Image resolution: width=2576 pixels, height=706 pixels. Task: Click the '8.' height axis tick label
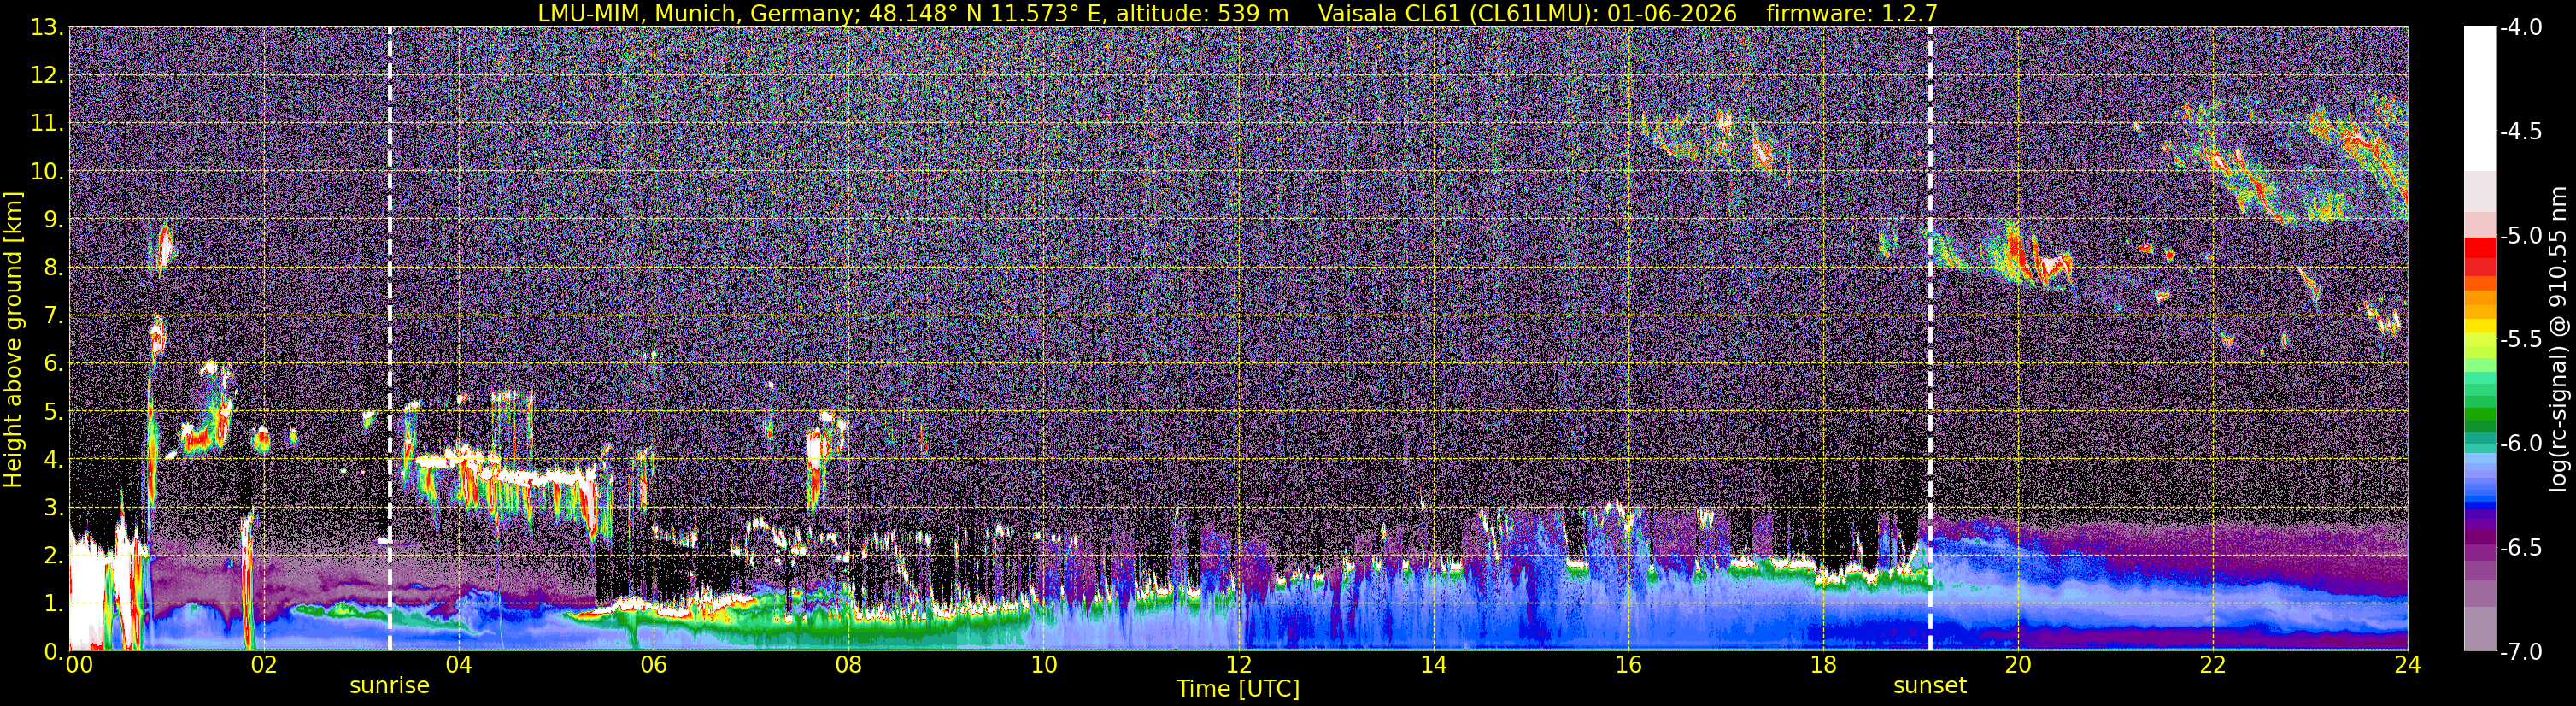pyautogui.click(x=52, y=268)
